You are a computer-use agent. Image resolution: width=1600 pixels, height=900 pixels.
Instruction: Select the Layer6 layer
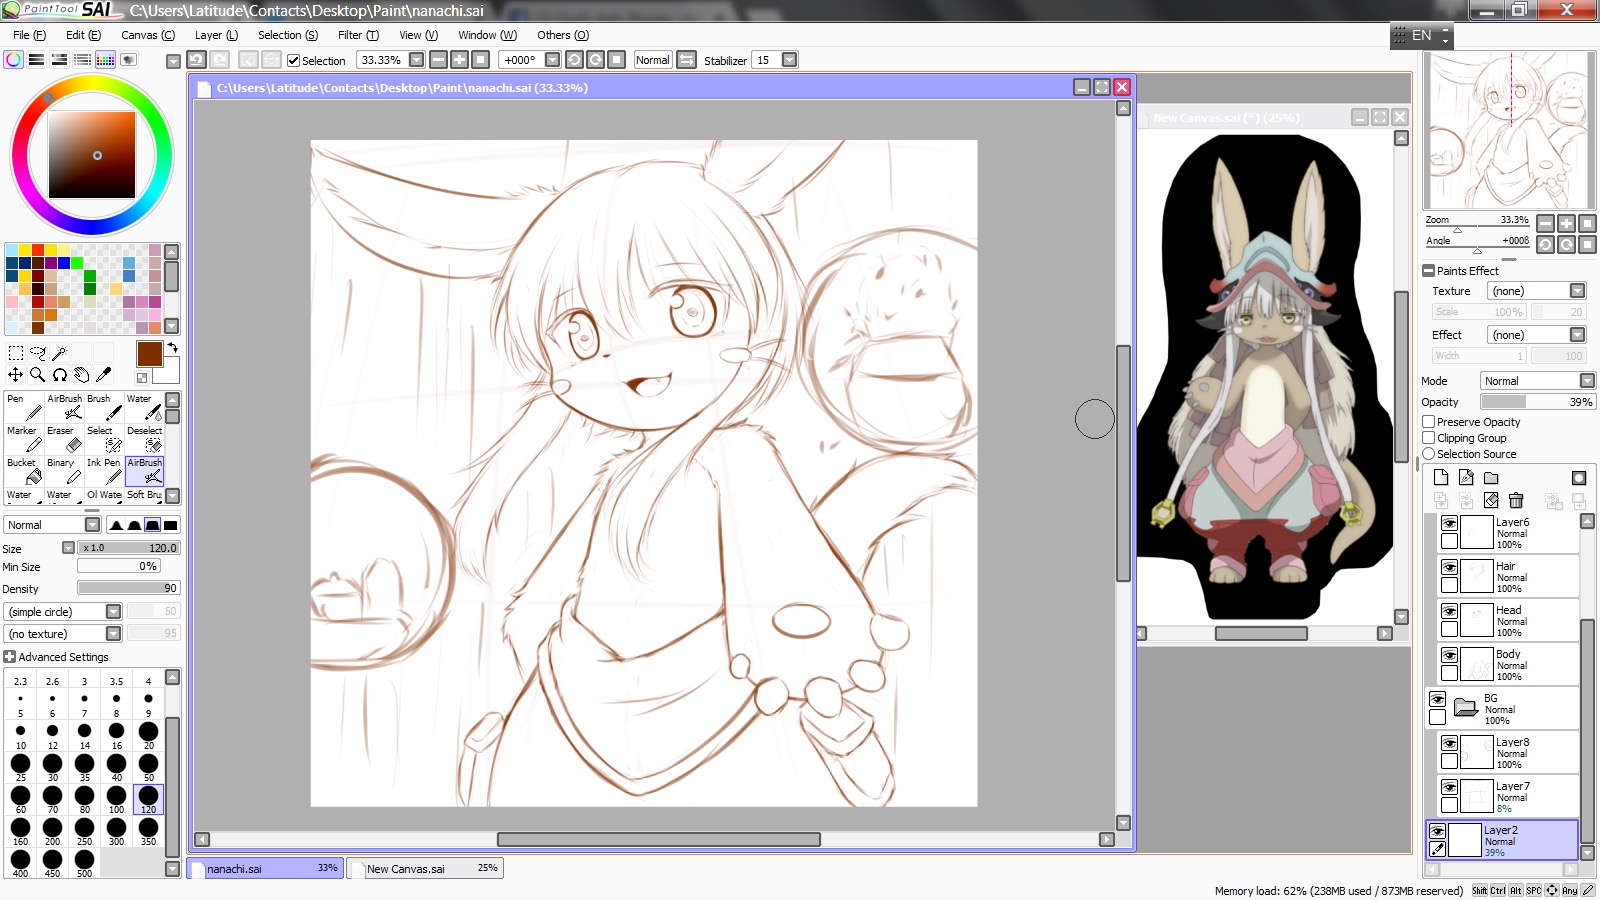click(1509, 532)
